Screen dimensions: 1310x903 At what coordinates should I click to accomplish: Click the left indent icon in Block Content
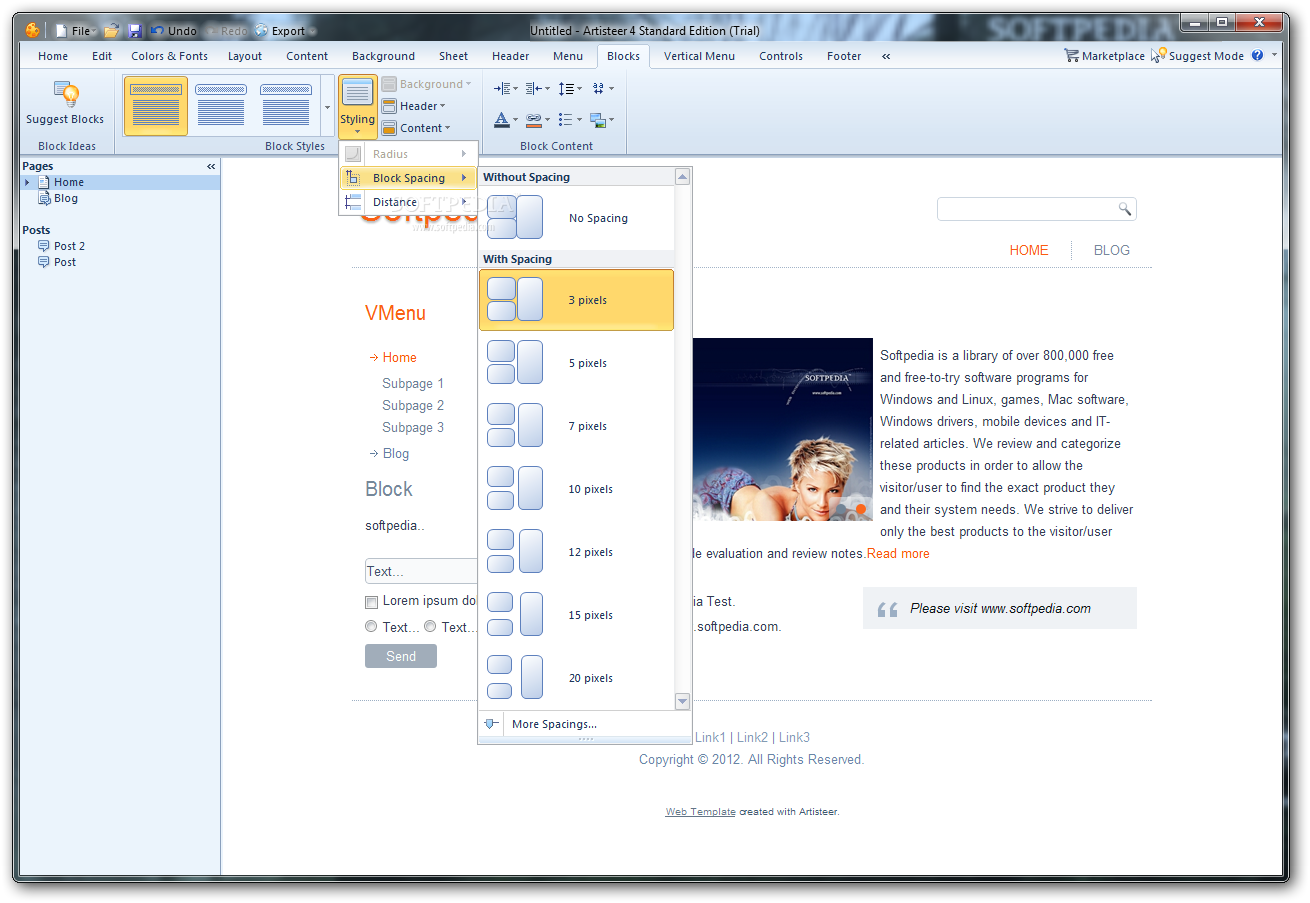tap(506, 88)
